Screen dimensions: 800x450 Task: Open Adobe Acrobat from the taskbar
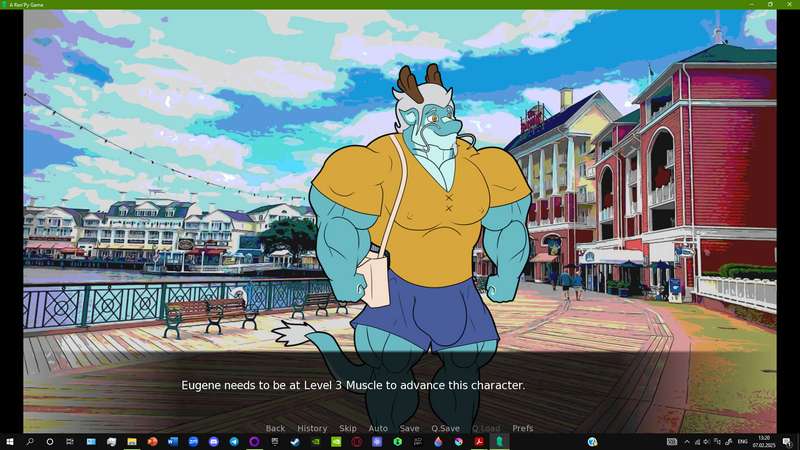(x=479, y=442)
